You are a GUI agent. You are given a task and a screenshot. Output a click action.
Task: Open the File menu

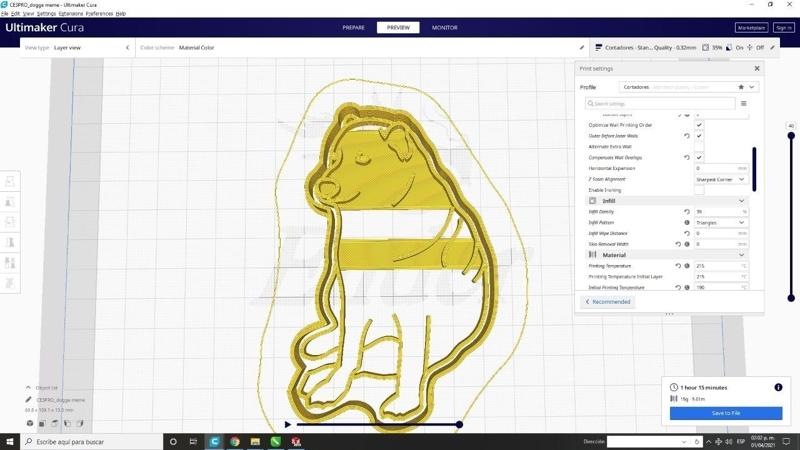(x=5, y=14)
